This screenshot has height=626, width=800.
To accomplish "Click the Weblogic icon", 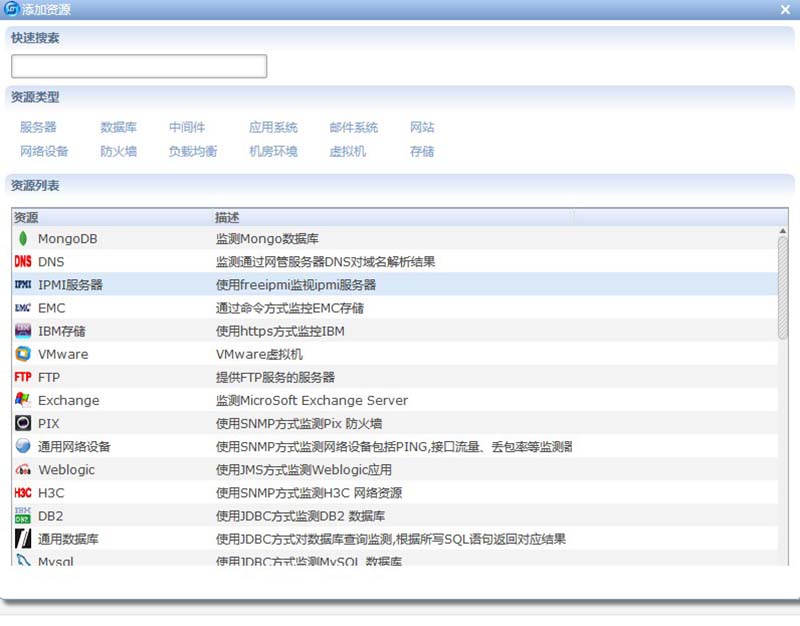I will click(x=23, y=470).
